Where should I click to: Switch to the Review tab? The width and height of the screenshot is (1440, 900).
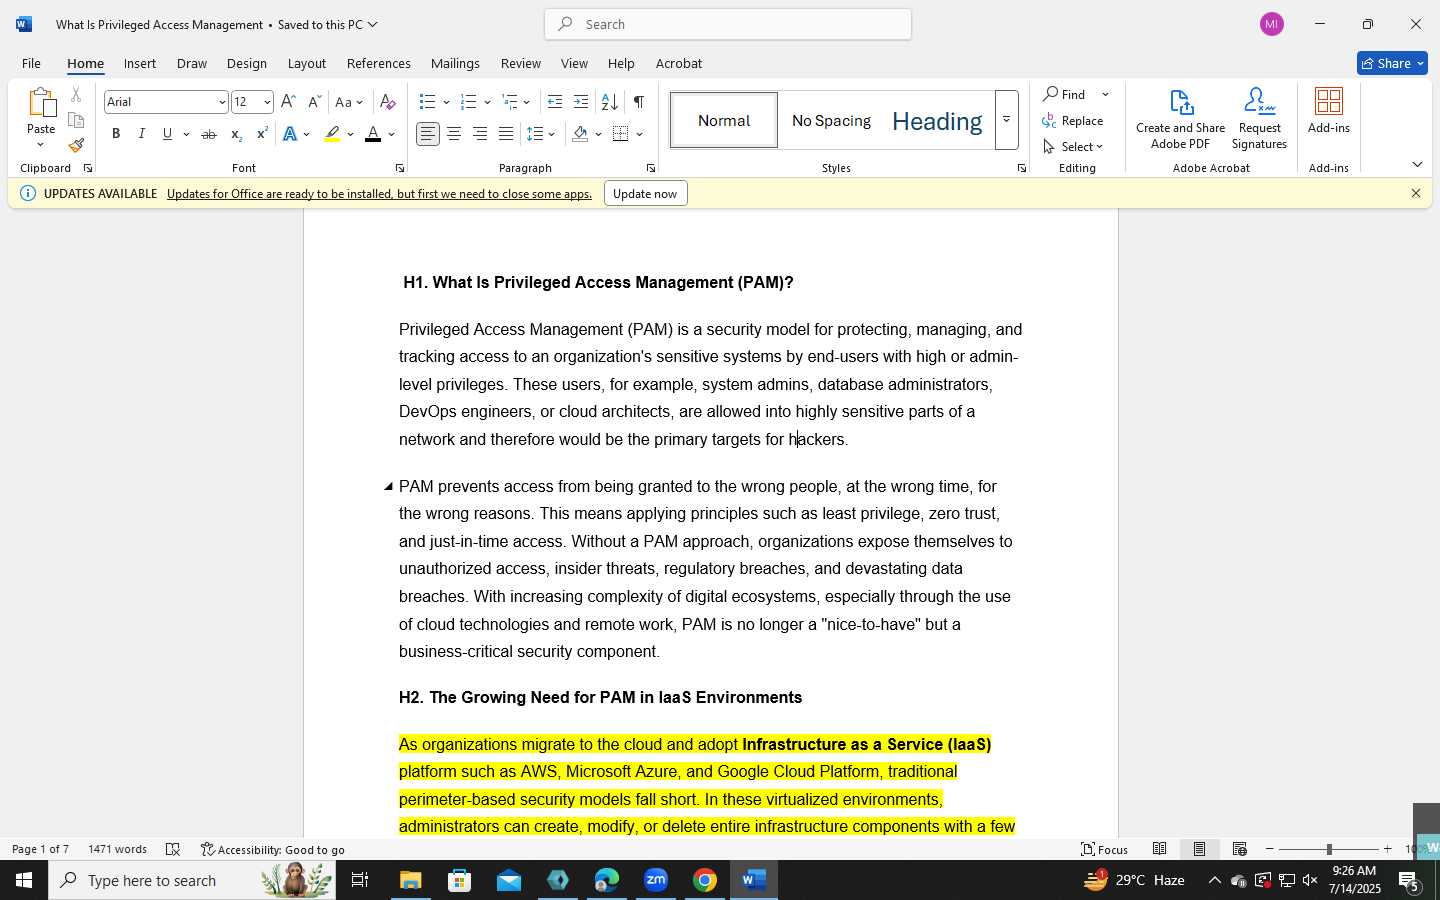[521, 63]
